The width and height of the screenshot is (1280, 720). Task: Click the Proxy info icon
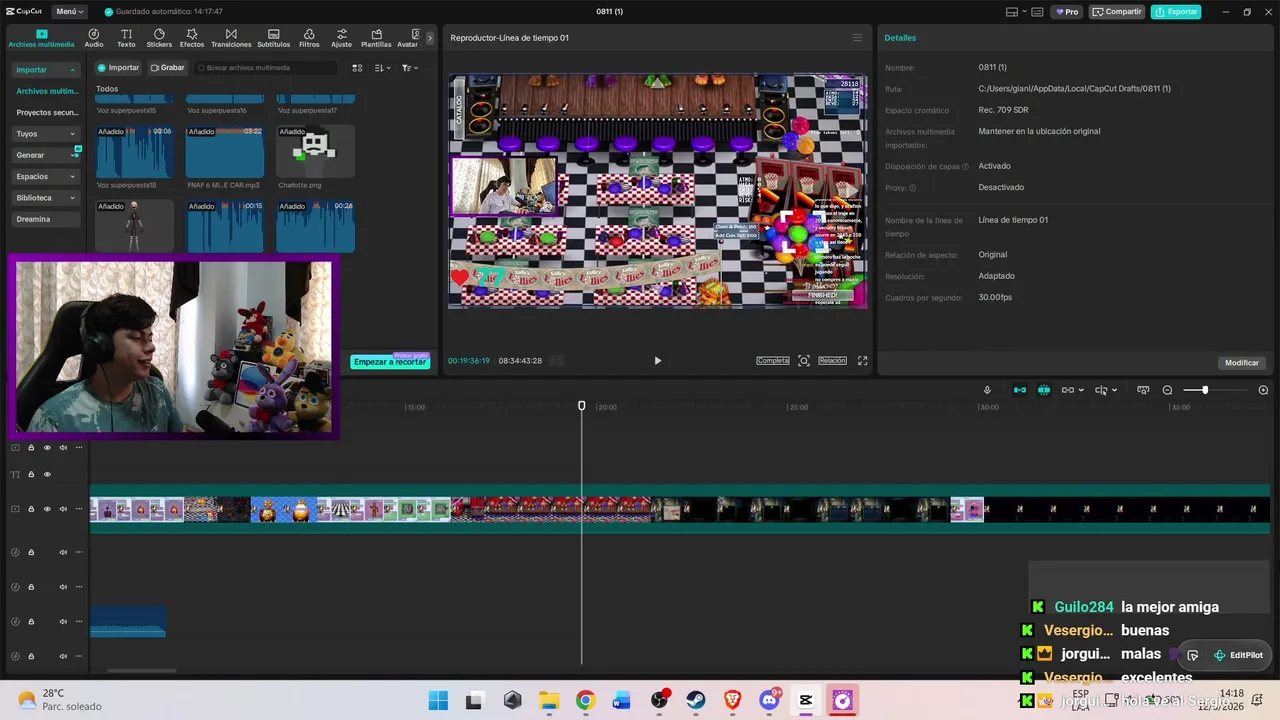[x=912, y=188]
